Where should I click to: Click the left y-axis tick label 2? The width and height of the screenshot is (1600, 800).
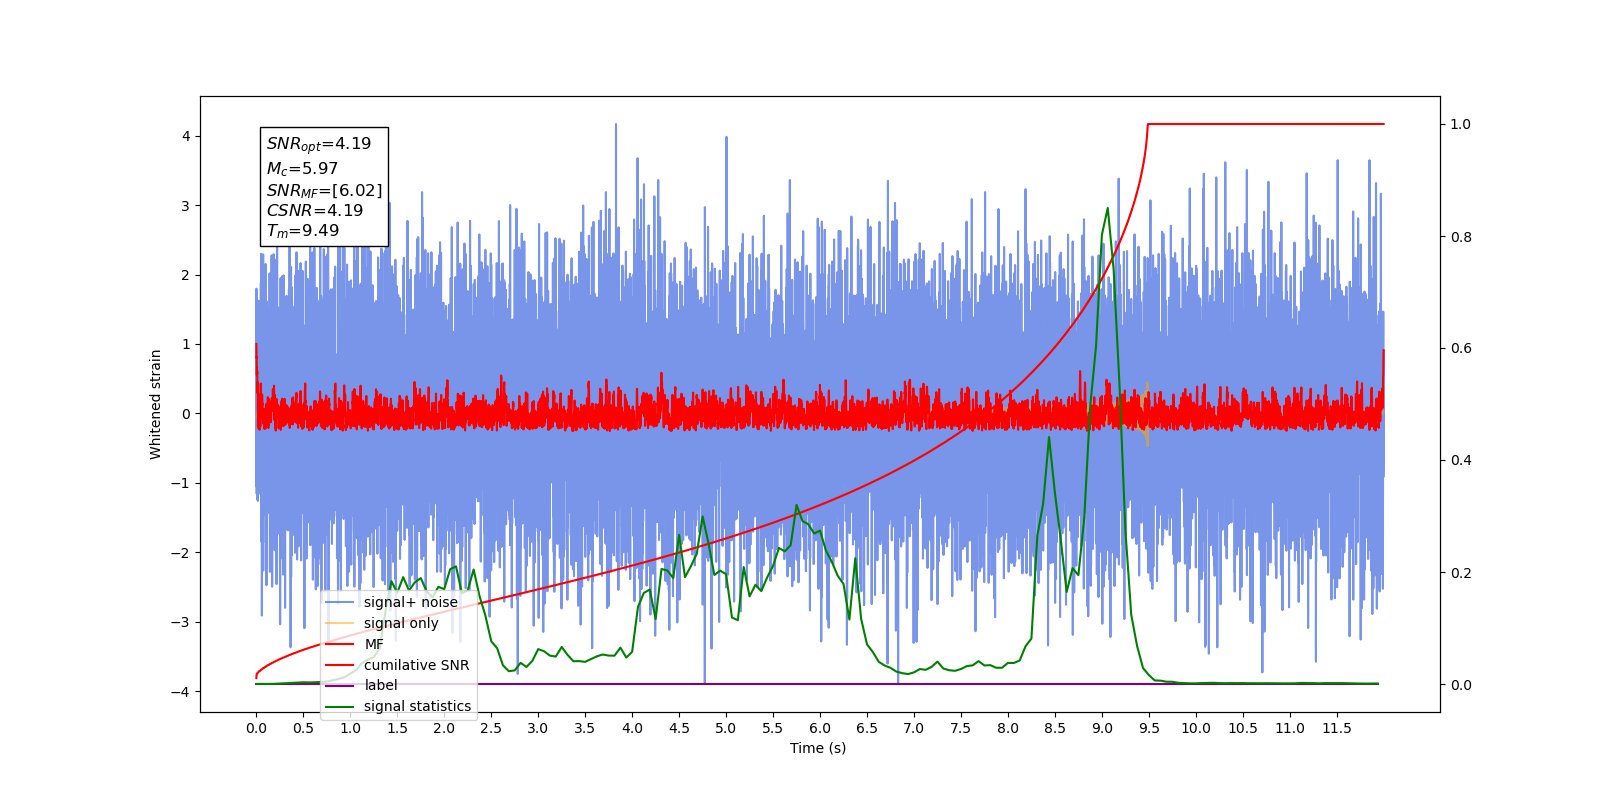click(186, 275)
